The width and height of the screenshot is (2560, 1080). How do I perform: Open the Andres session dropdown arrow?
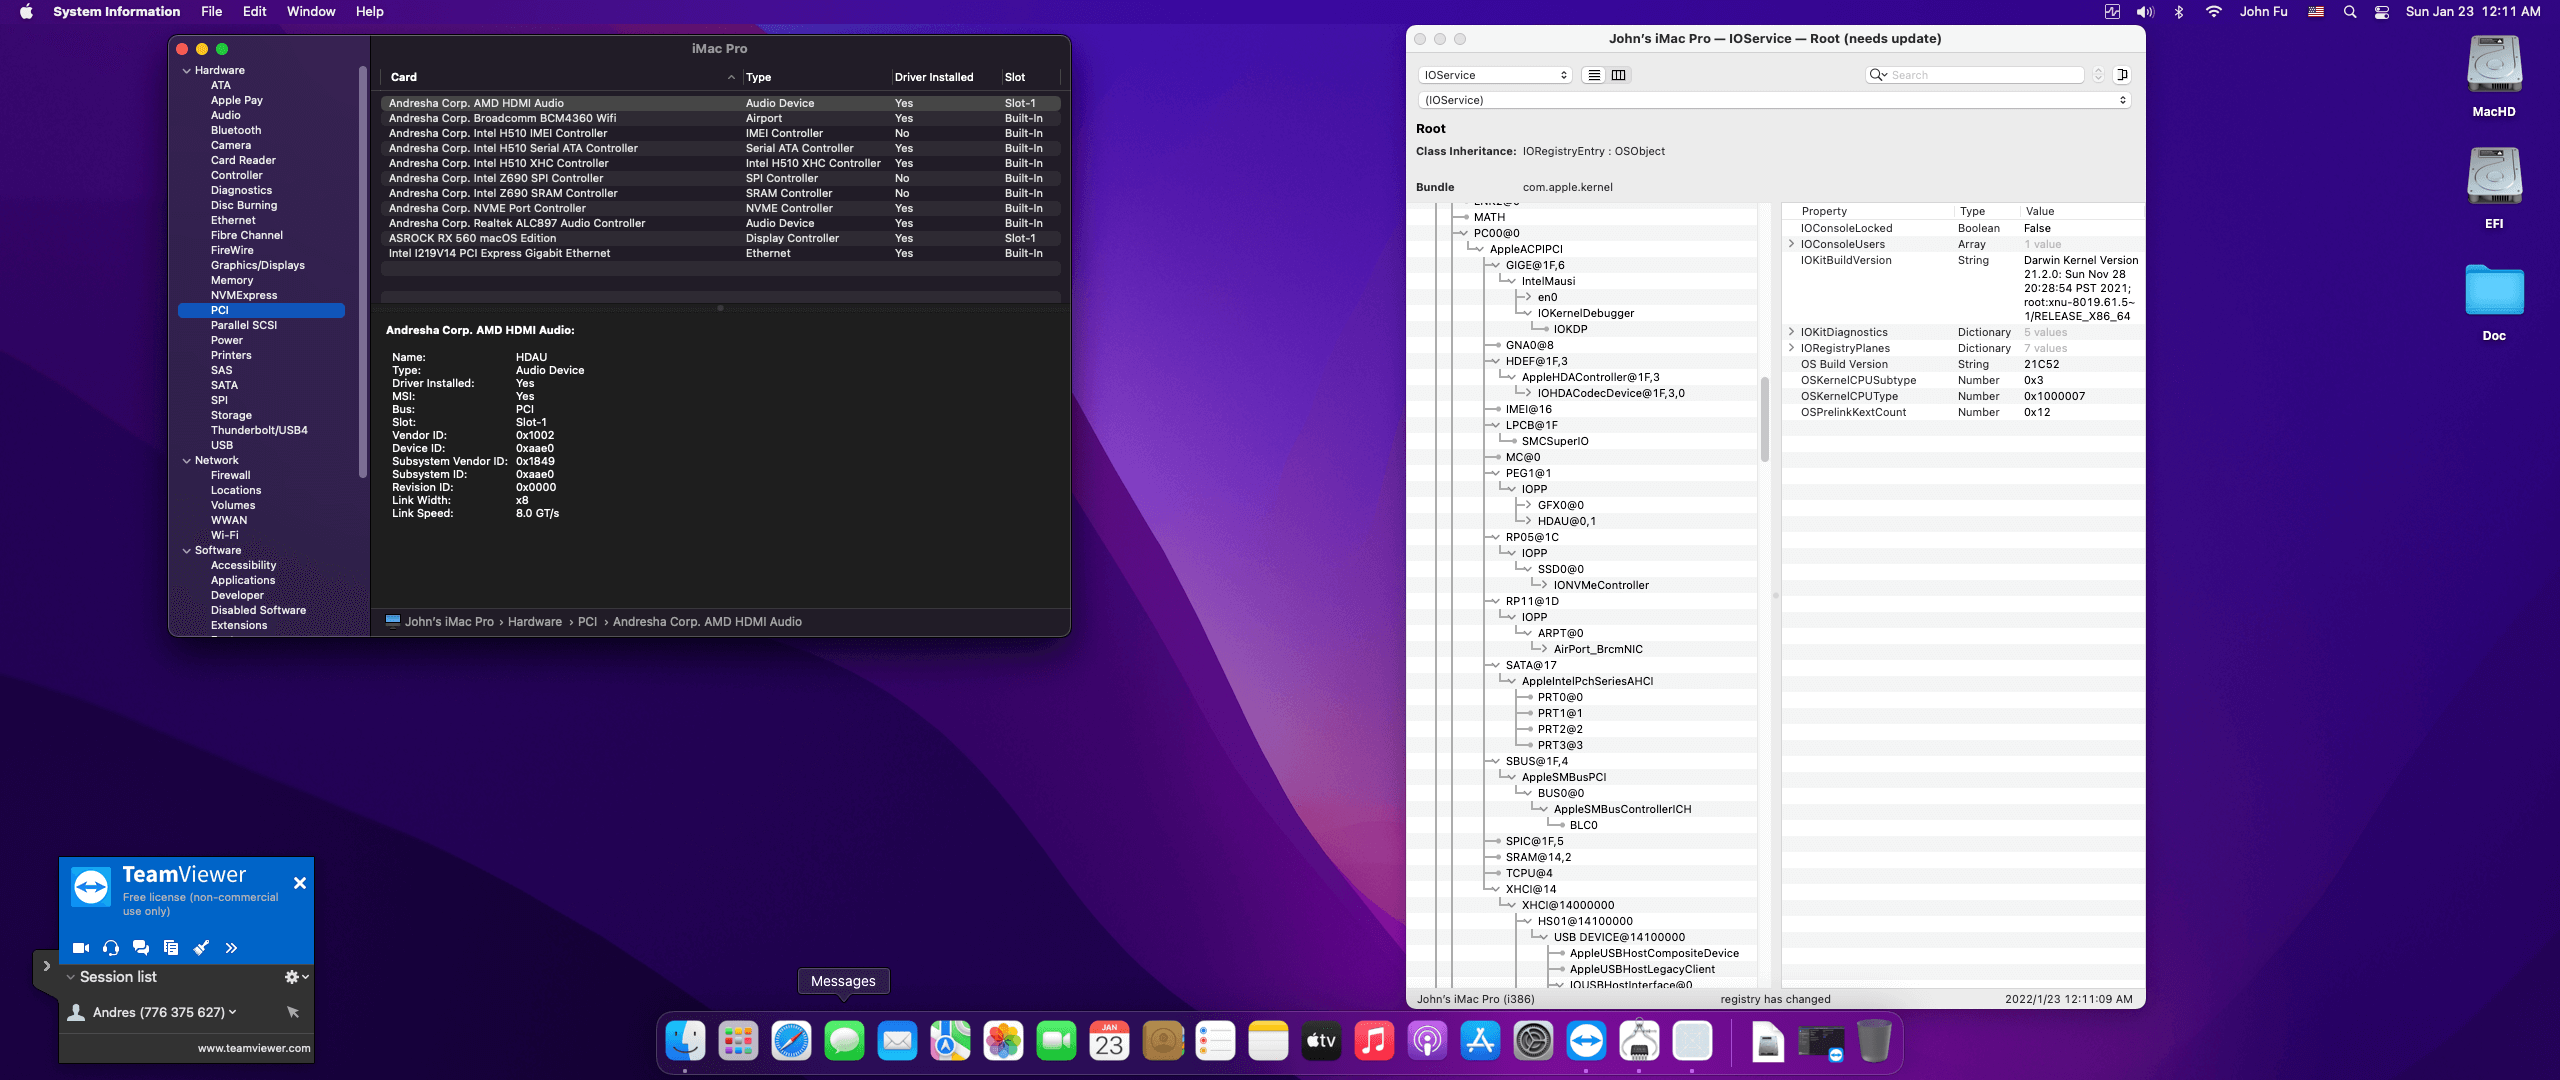tap(233, 1012)
